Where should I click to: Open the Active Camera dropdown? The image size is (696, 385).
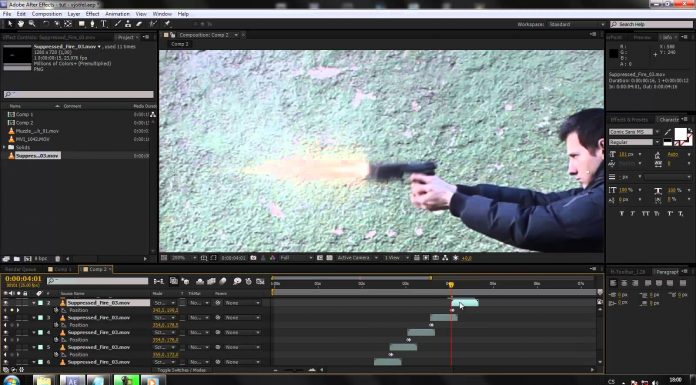click(x=358, y=258)
